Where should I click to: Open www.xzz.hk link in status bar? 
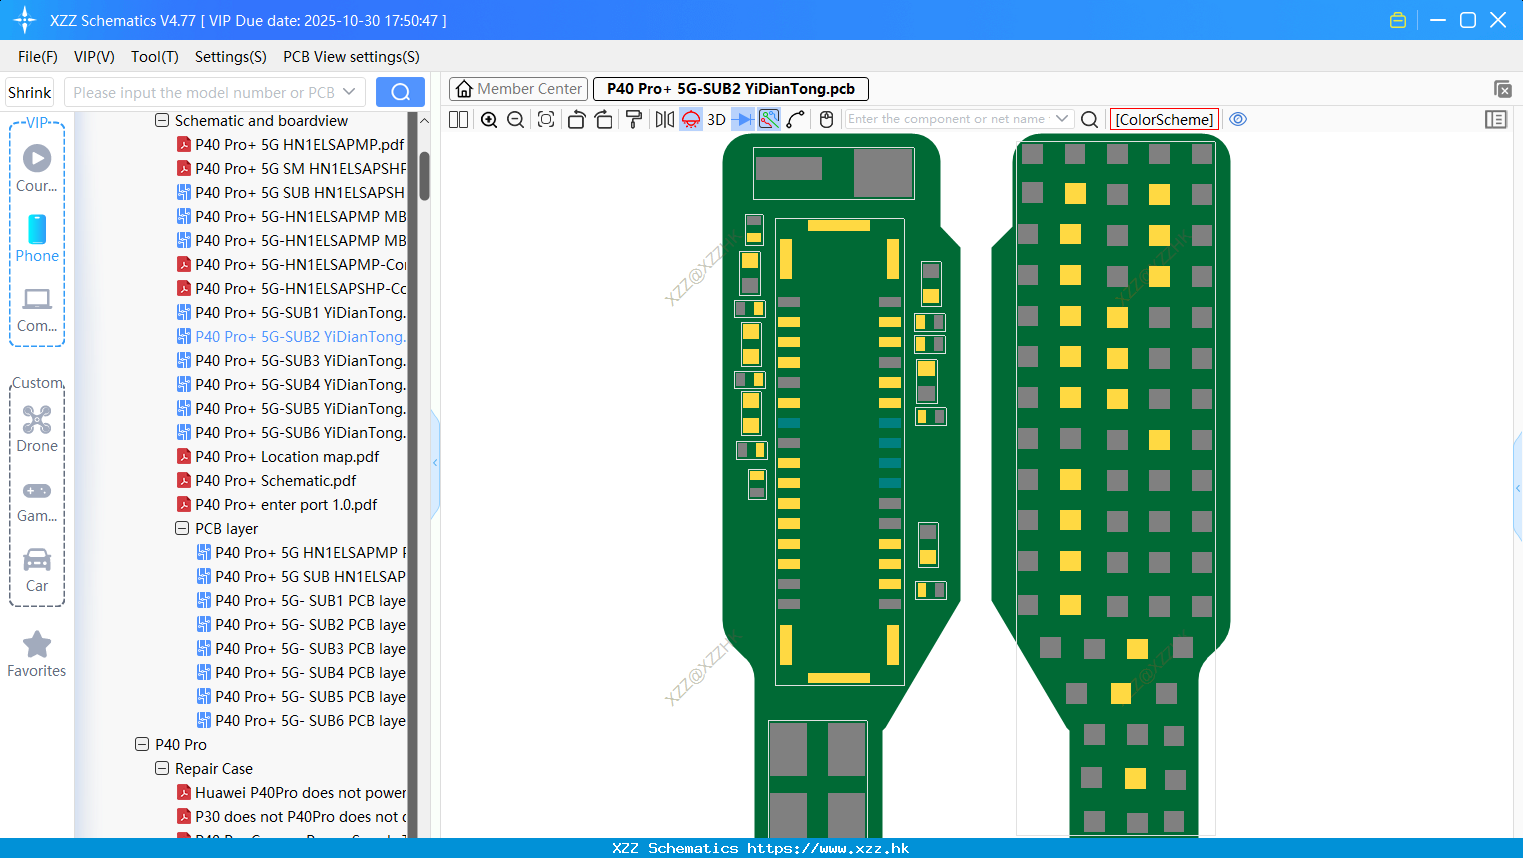pos(828,848)
